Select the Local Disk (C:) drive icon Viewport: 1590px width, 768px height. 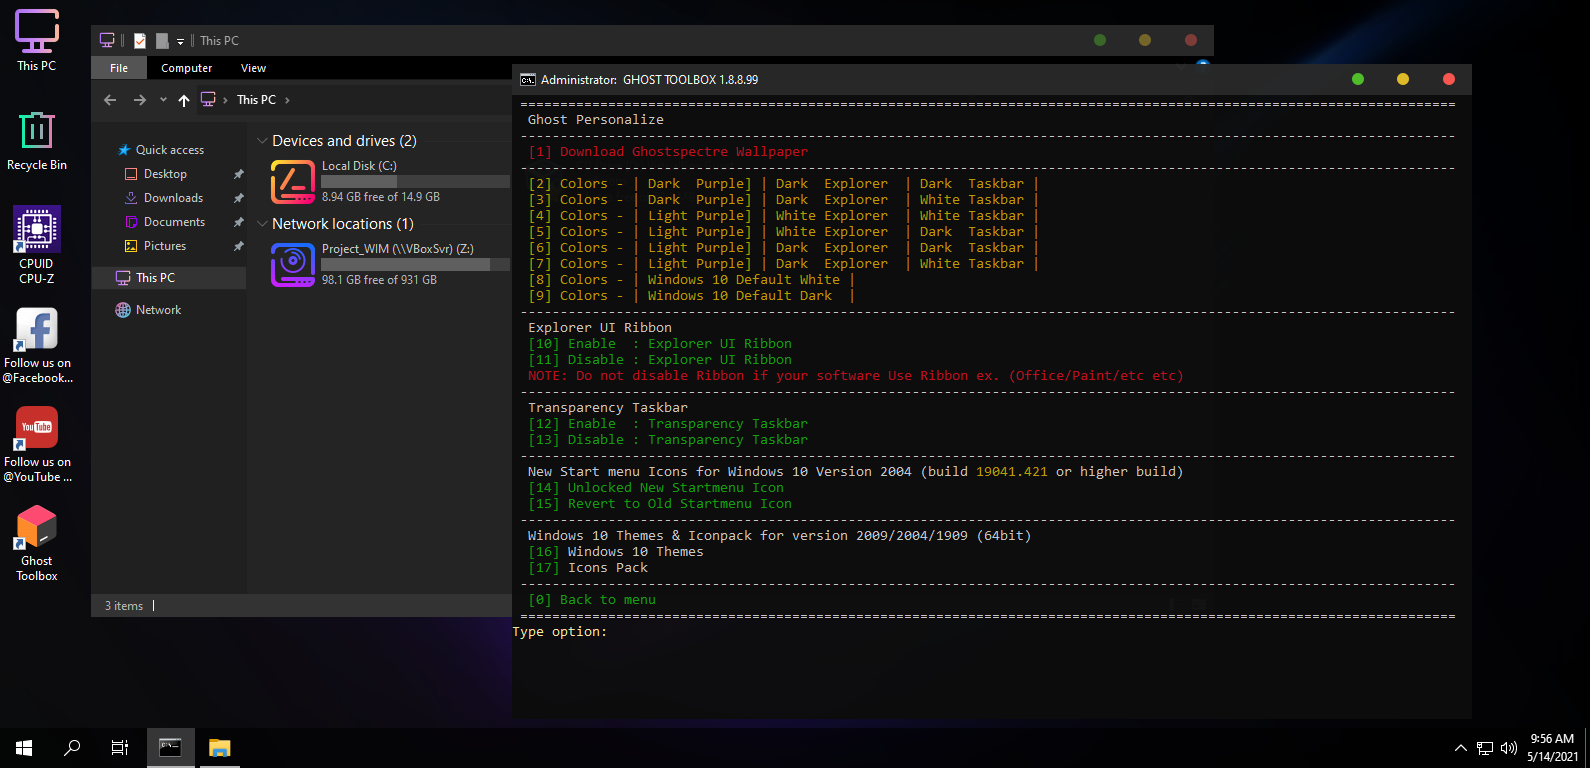pyautogui.click(x=293, y=181)
